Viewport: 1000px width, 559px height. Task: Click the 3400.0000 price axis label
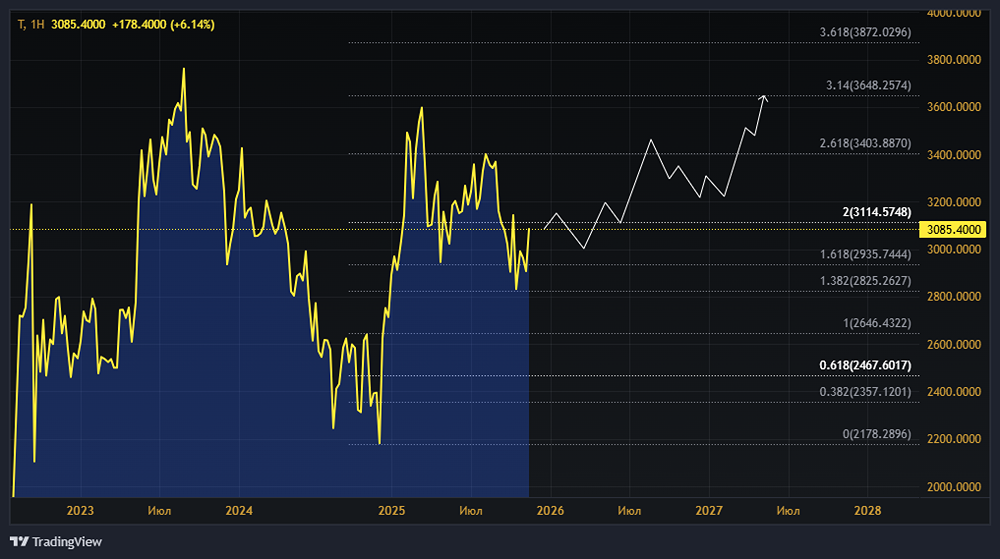pos(953,155)
